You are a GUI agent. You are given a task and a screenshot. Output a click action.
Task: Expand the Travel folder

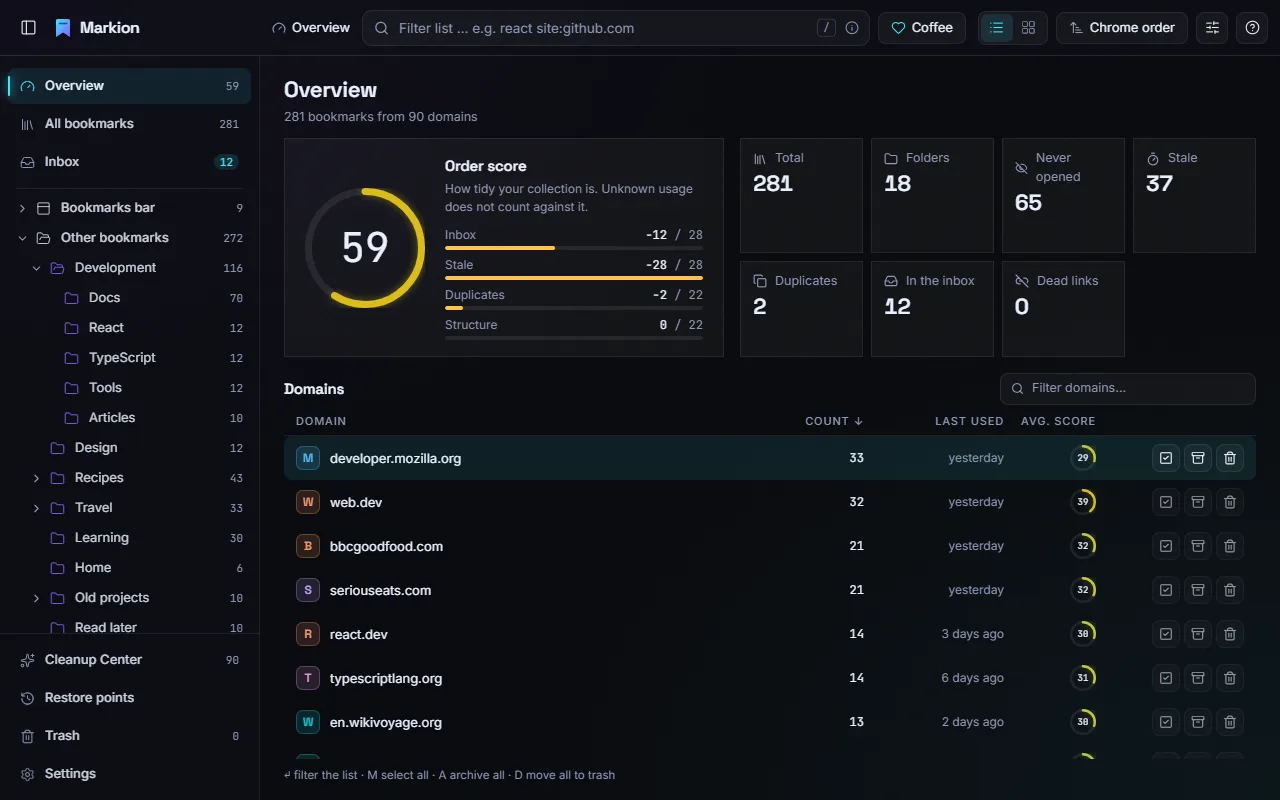pos(36,508)
